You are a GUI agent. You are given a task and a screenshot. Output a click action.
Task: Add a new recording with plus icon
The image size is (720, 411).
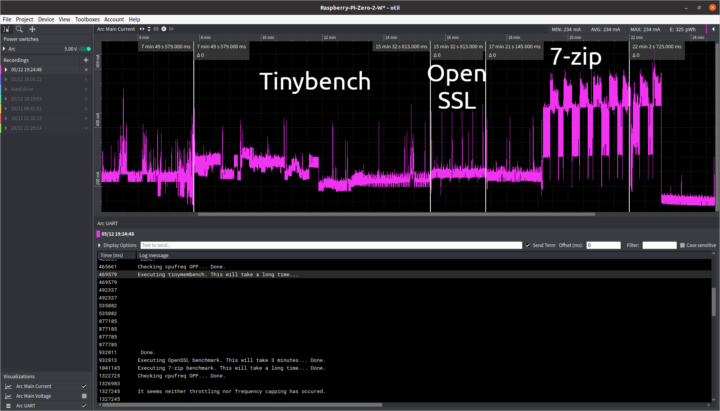pos(86,60)
